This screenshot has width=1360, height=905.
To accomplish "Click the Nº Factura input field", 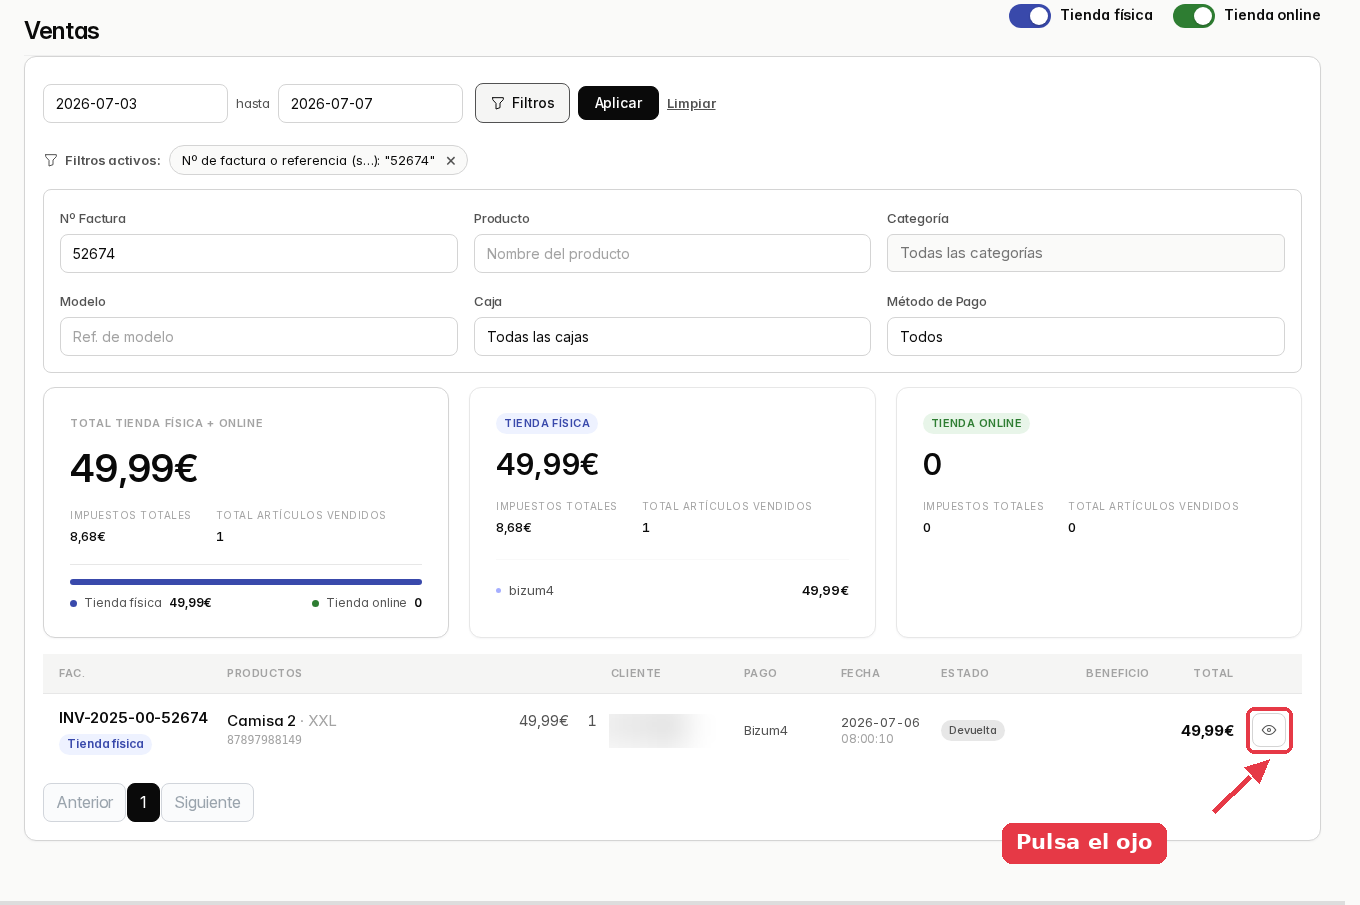I will point(258,254).
